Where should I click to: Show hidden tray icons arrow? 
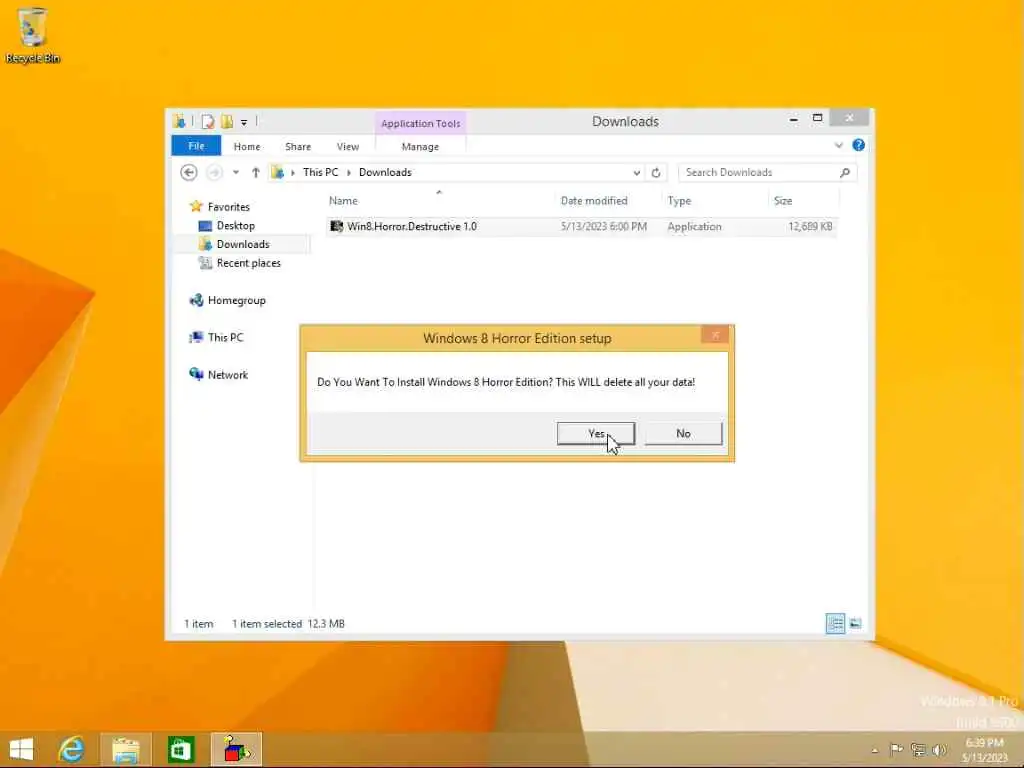(x=875, y=750)
